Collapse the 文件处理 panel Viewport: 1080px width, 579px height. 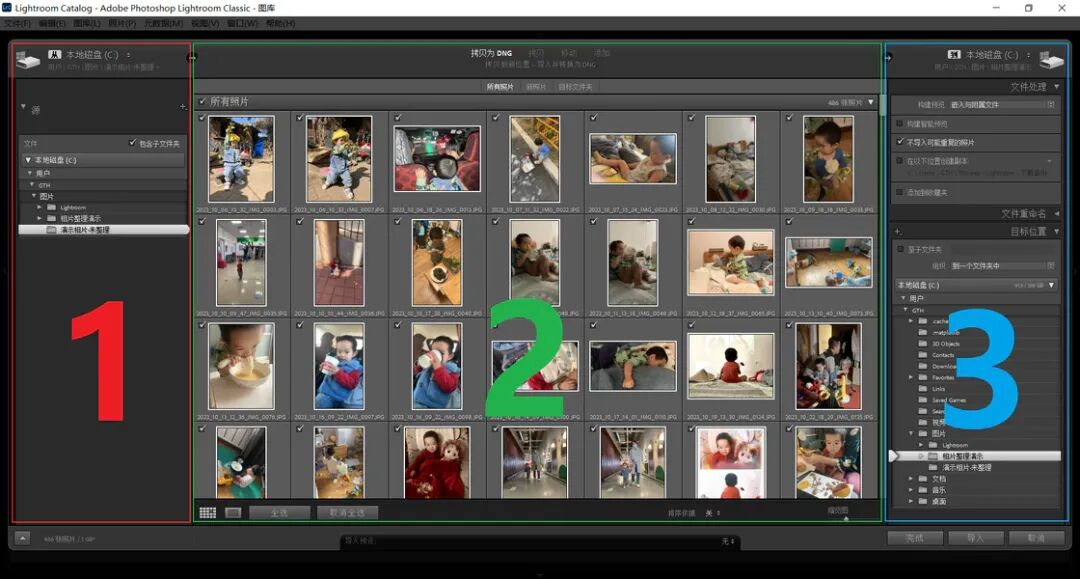pos(1056,87)
